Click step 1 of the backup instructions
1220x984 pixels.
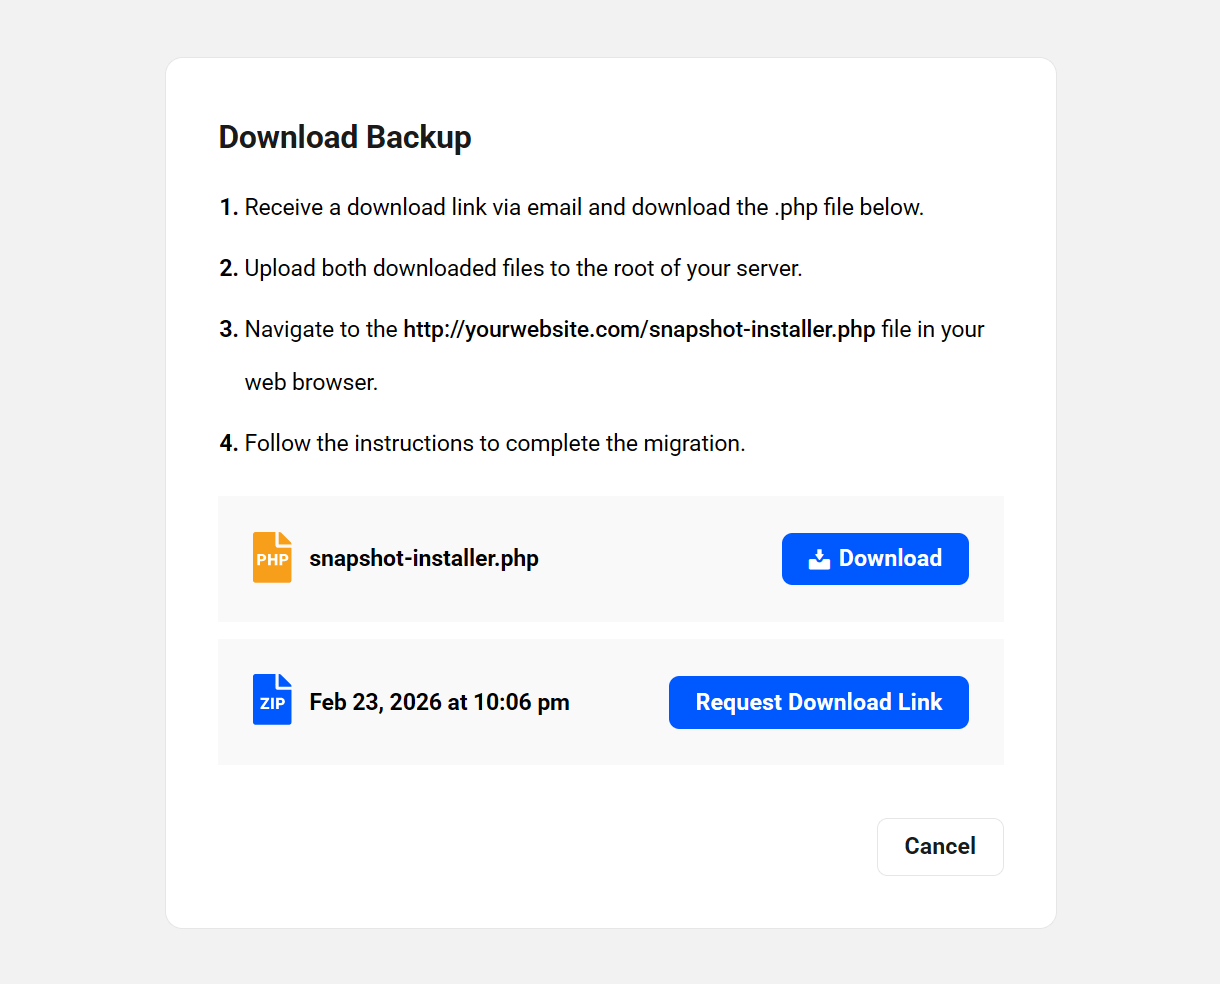coord(571,207)
